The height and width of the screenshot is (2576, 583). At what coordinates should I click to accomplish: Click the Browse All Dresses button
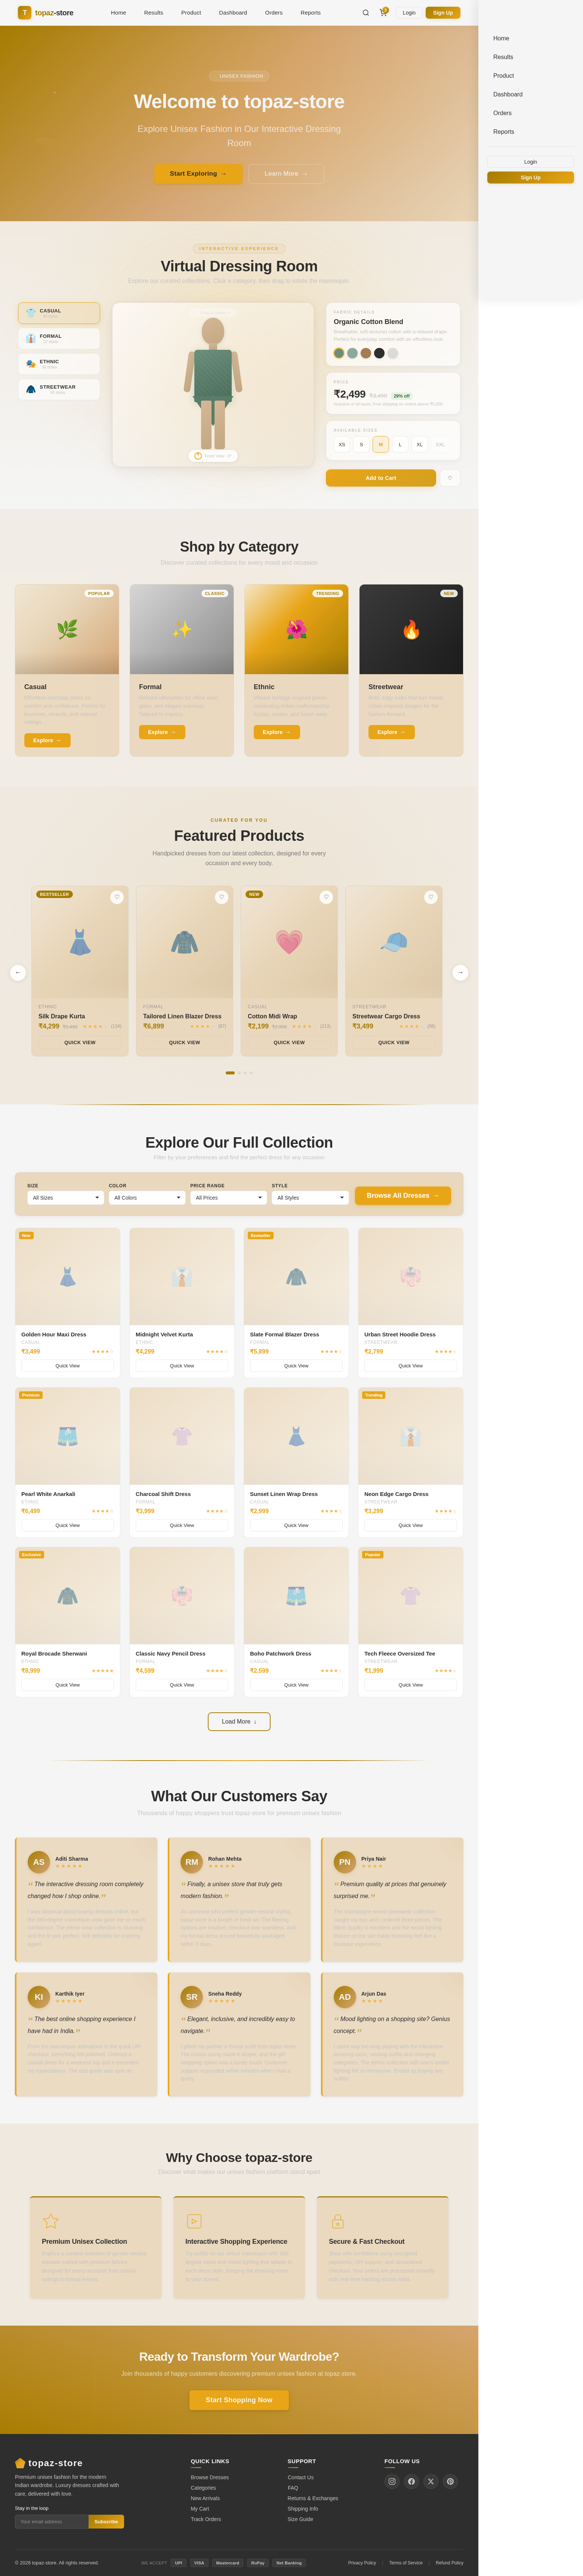click(402, 1196)
